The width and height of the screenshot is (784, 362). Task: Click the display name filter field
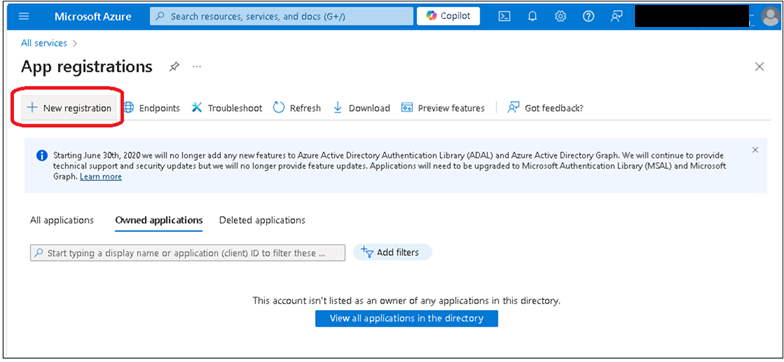188,253
